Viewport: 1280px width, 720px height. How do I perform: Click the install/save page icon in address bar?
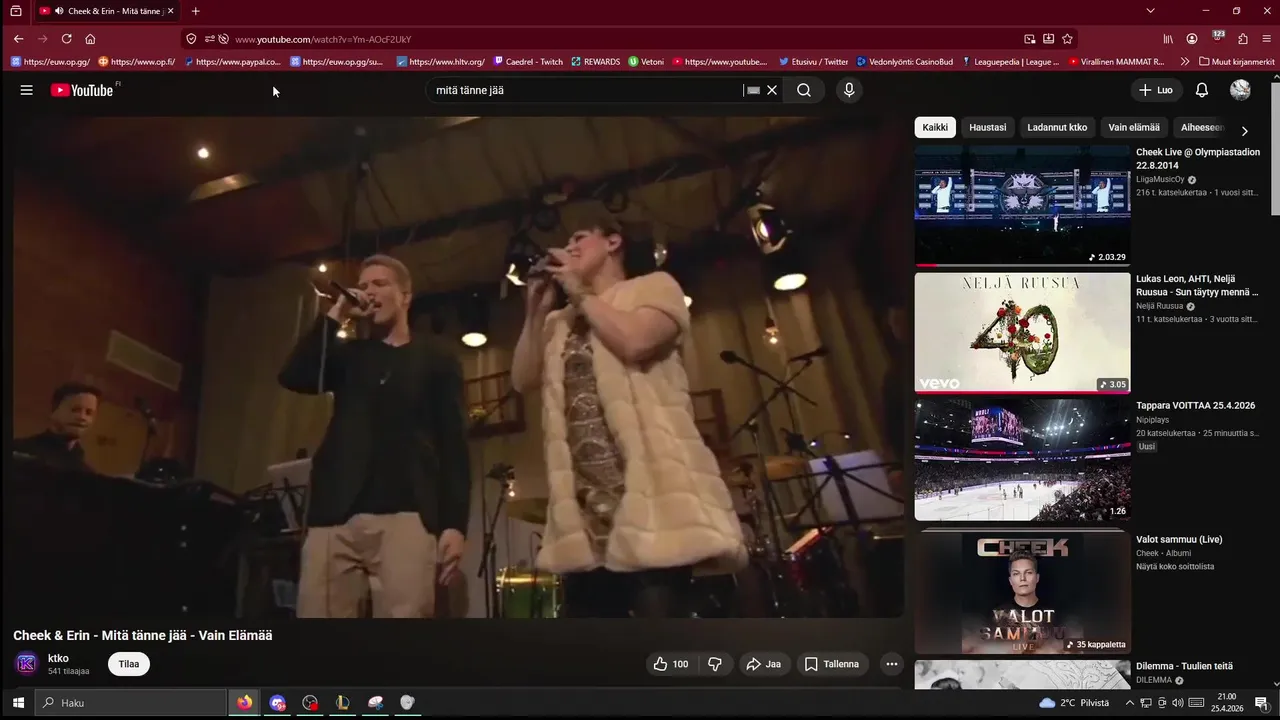click(1048, 39)
